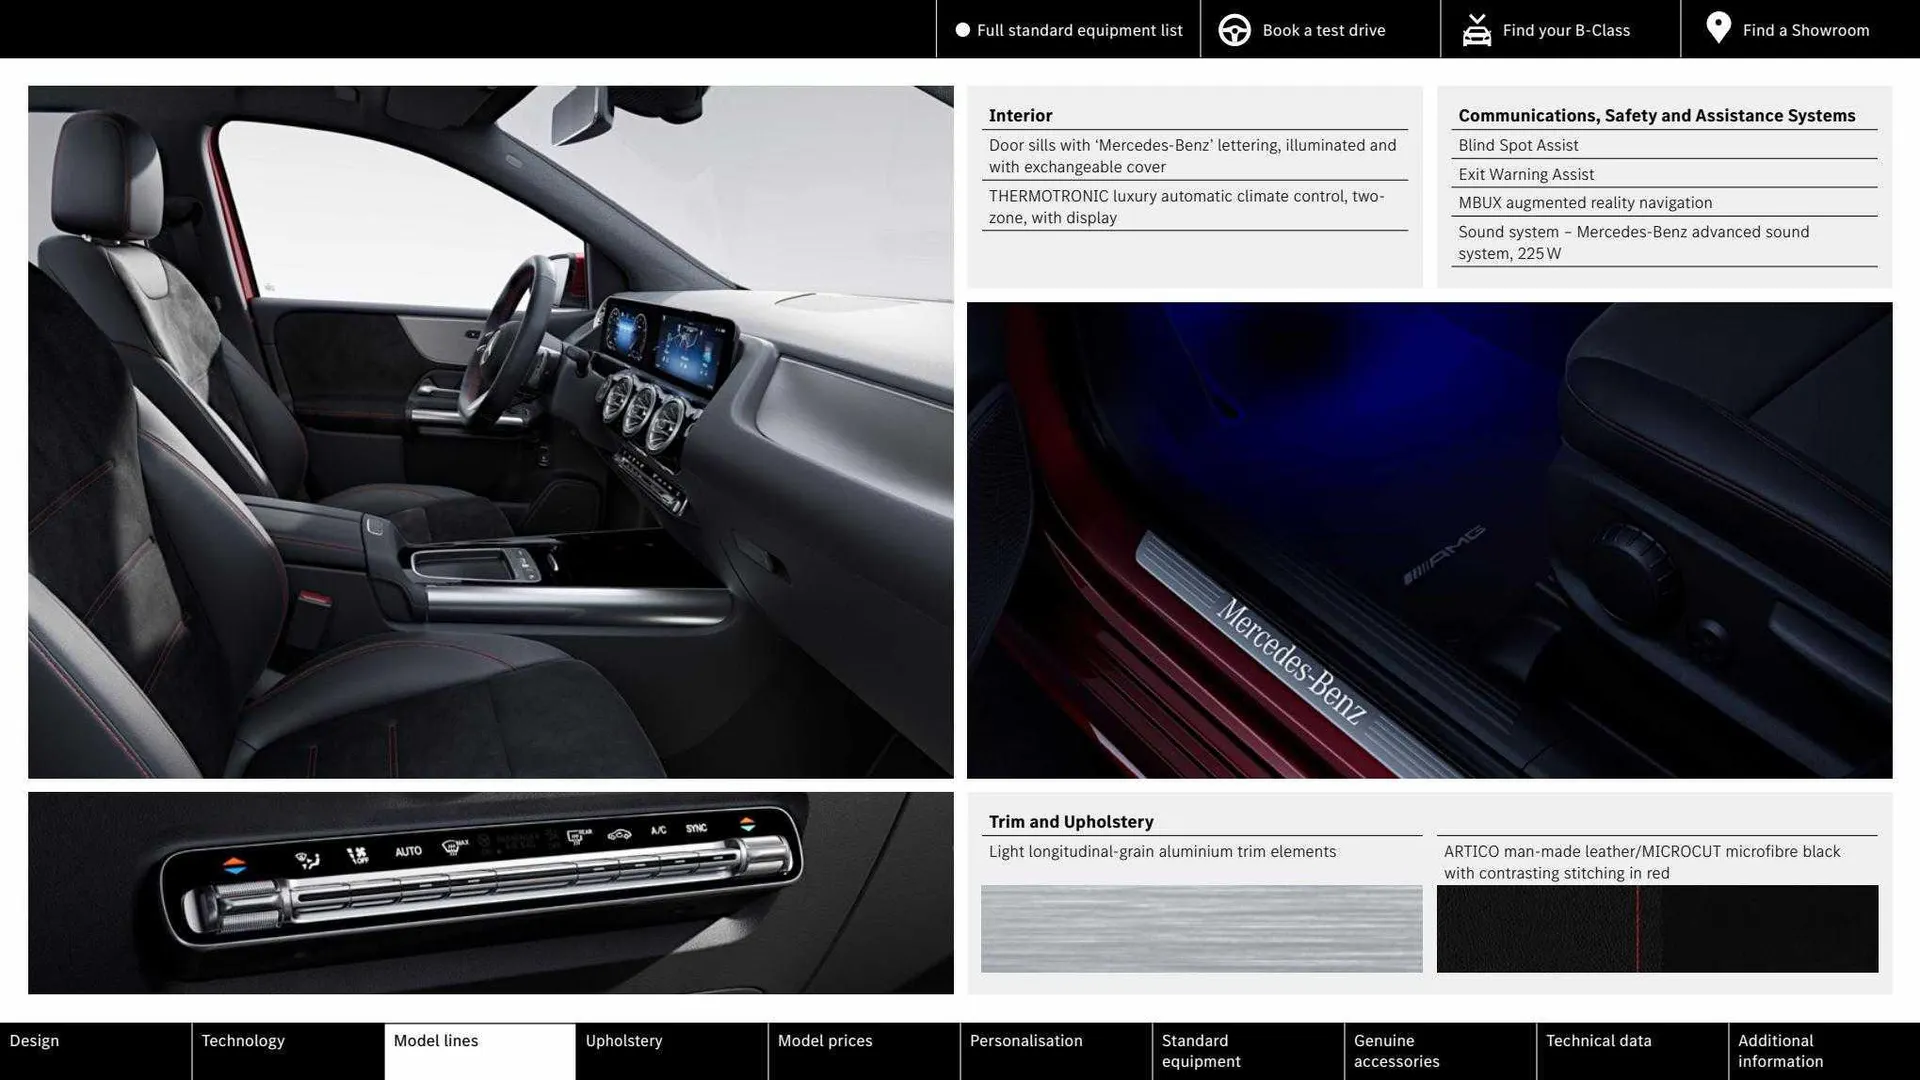Open the Find a Showroom link

pyautogui.click(x=1805, y=30)
